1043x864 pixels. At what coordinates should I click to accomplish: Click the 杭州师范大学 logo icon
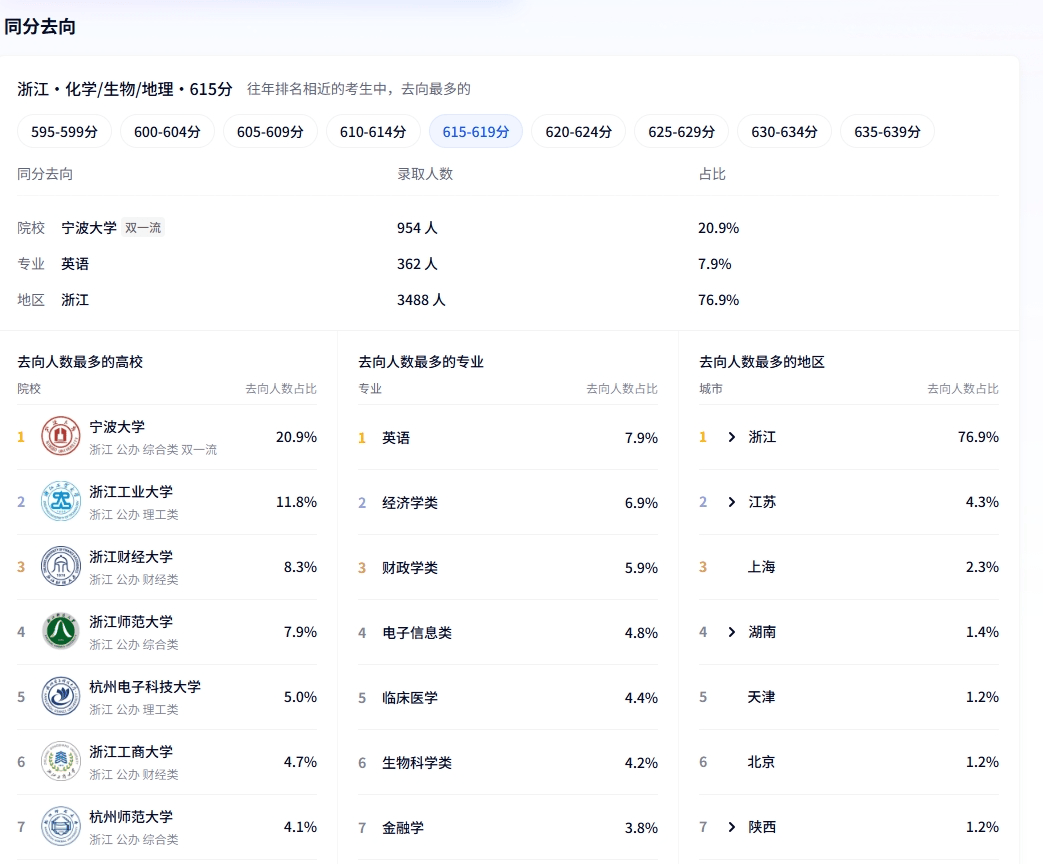[x=60, y=827]
